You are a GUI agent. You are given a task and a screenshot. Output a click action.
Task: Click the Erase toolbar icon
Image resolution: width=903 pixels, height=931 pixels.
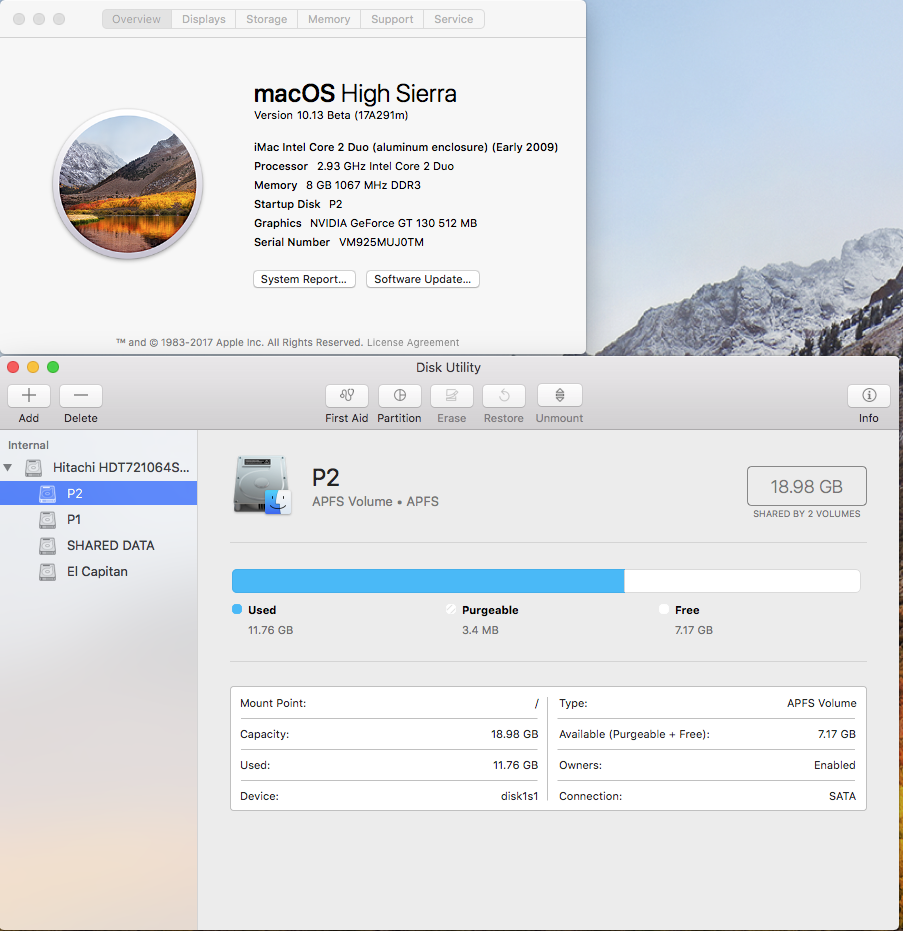point(452,396)
